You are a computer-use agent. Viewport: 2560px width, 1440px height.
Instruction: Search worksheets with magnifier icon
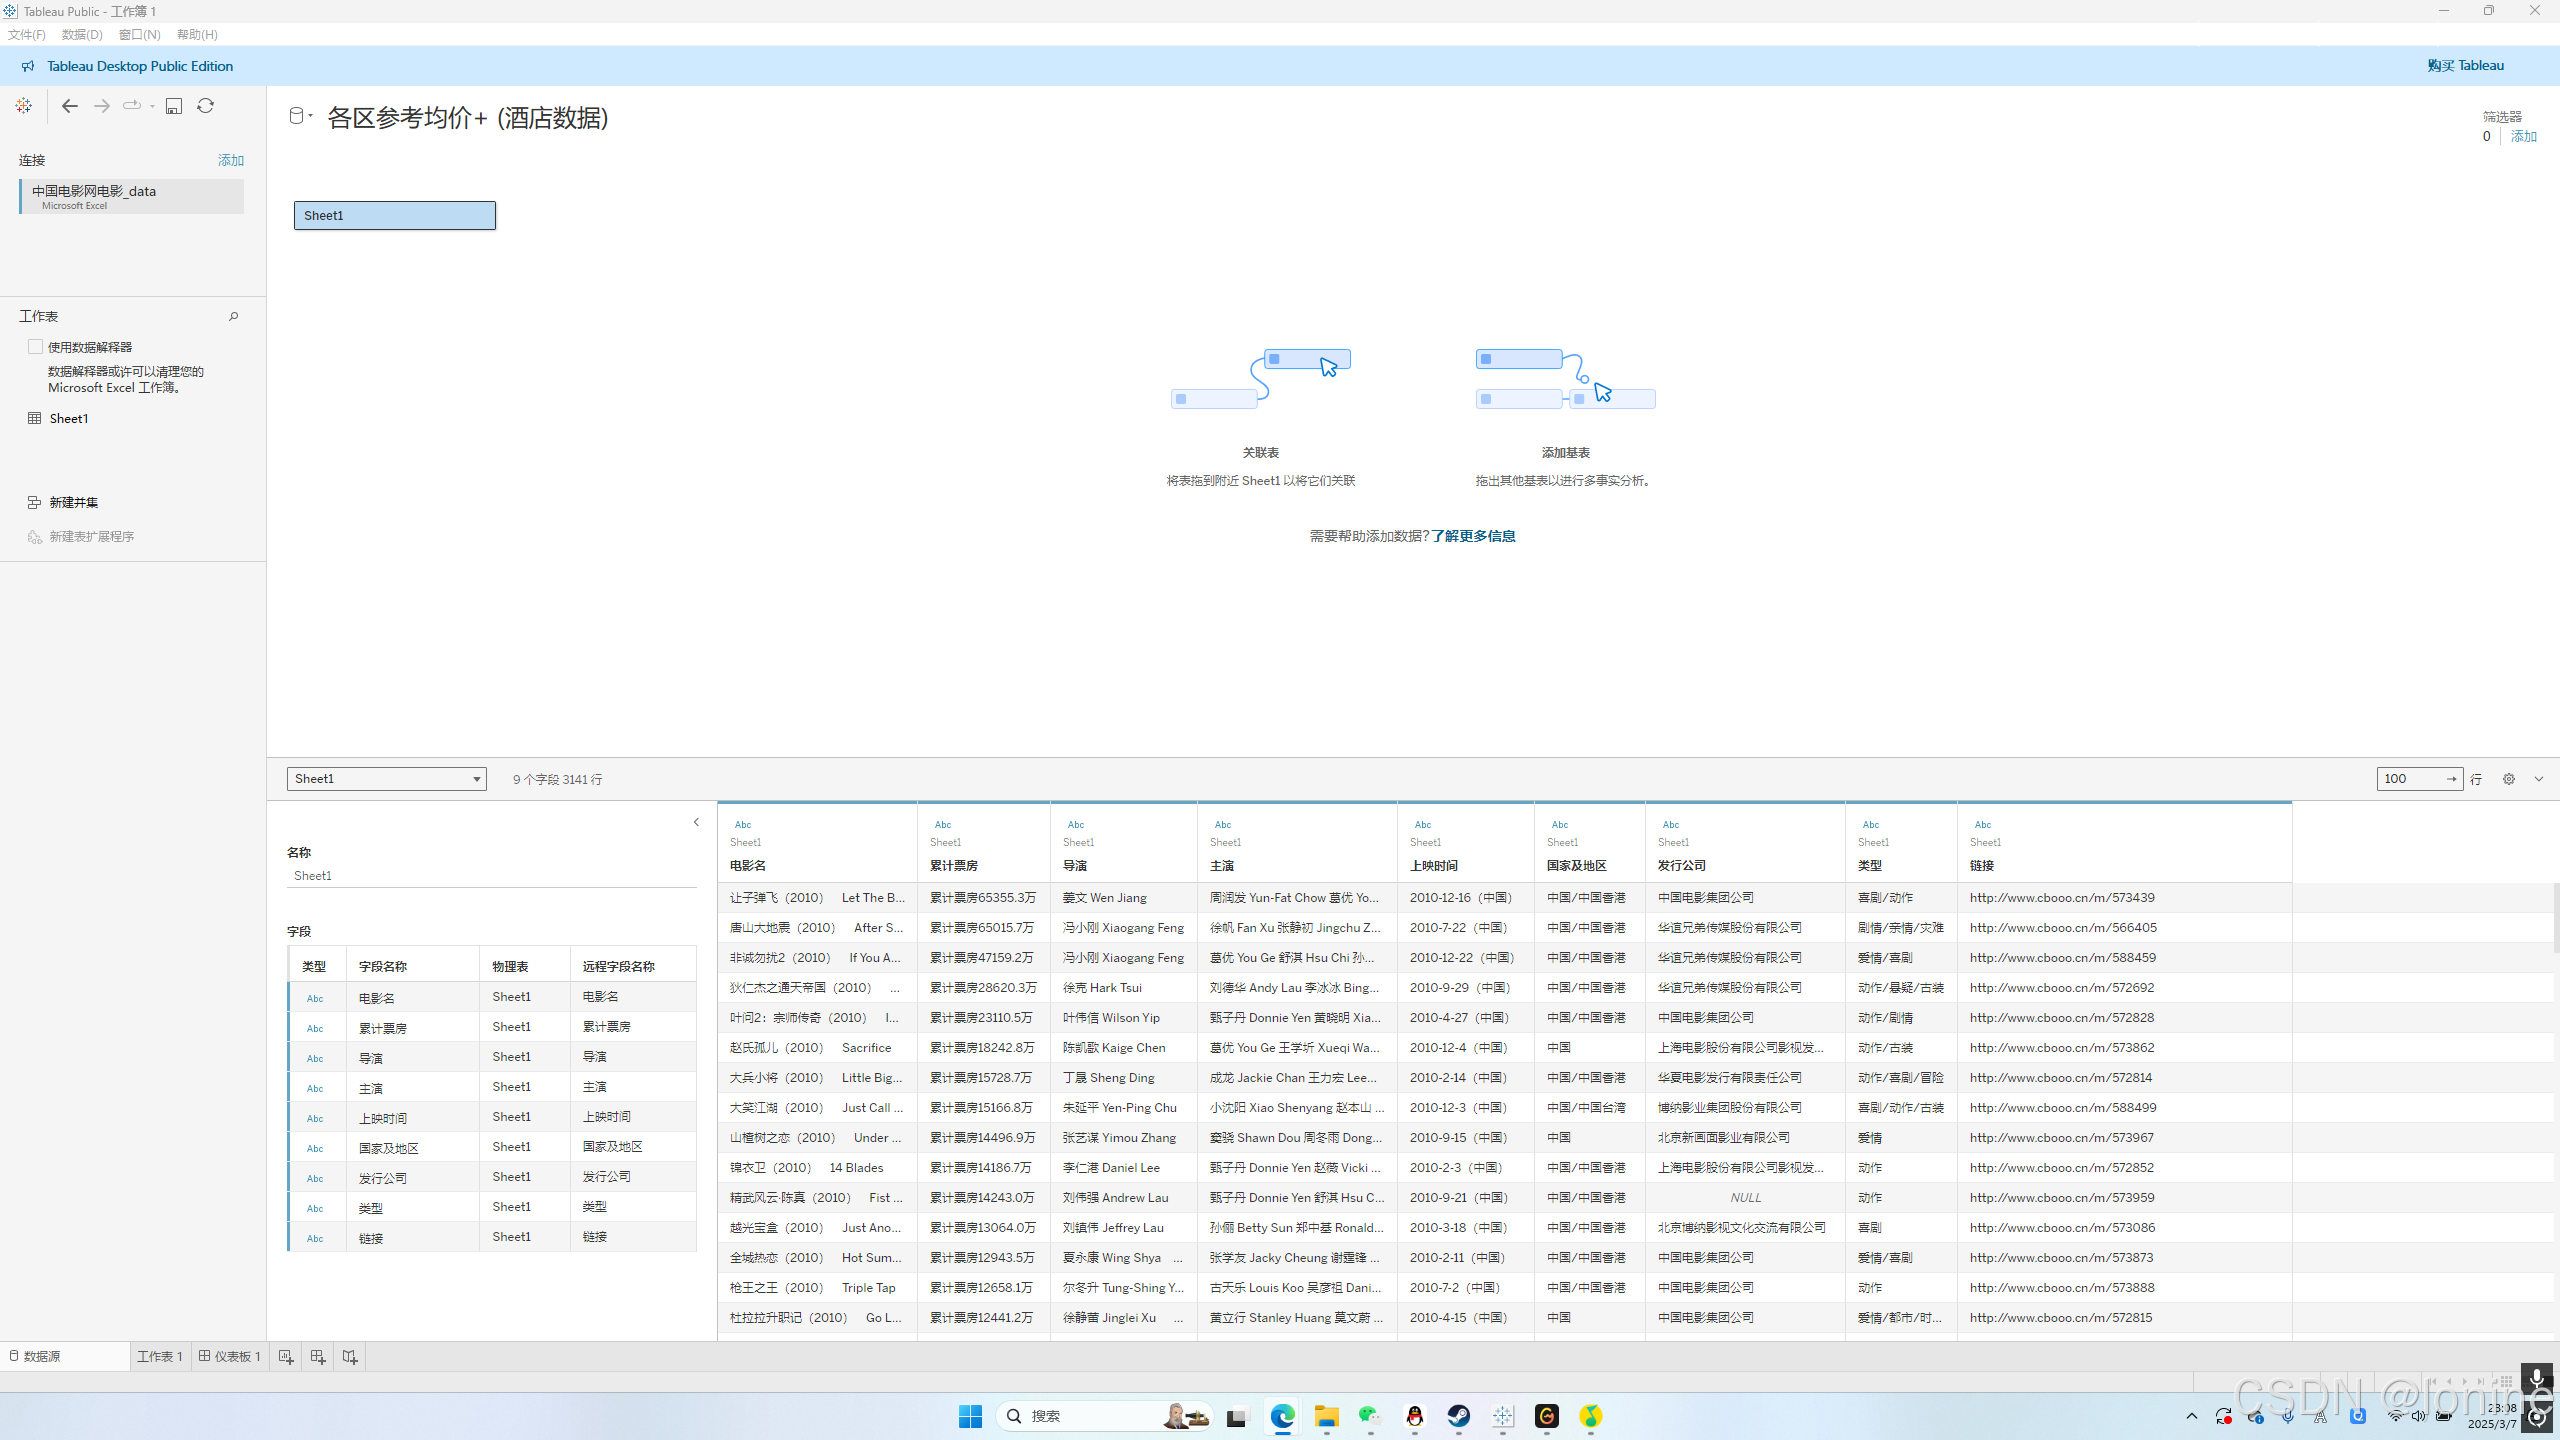coord(234,316)
